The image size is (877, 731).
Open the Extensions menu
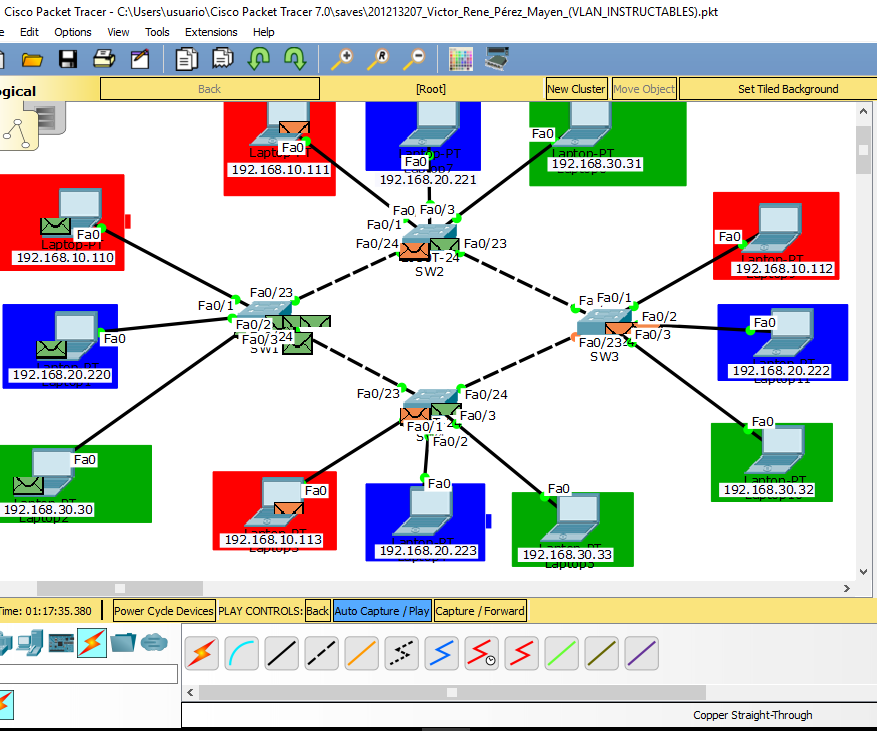pyautogui.click(x=211, y=32)
